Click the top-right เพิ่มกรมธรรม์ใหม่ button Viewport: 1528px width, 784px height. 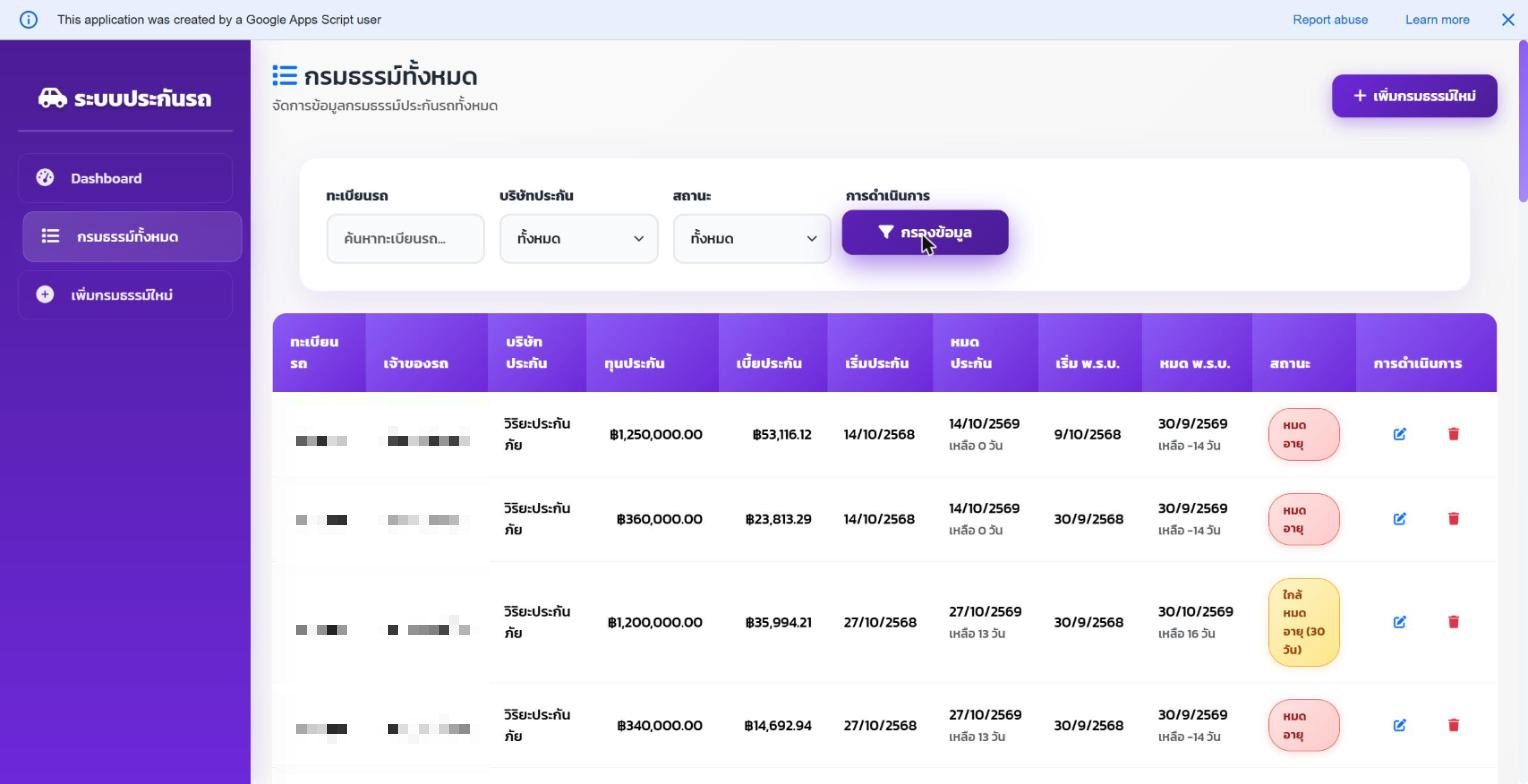[x=1414, y=96]
